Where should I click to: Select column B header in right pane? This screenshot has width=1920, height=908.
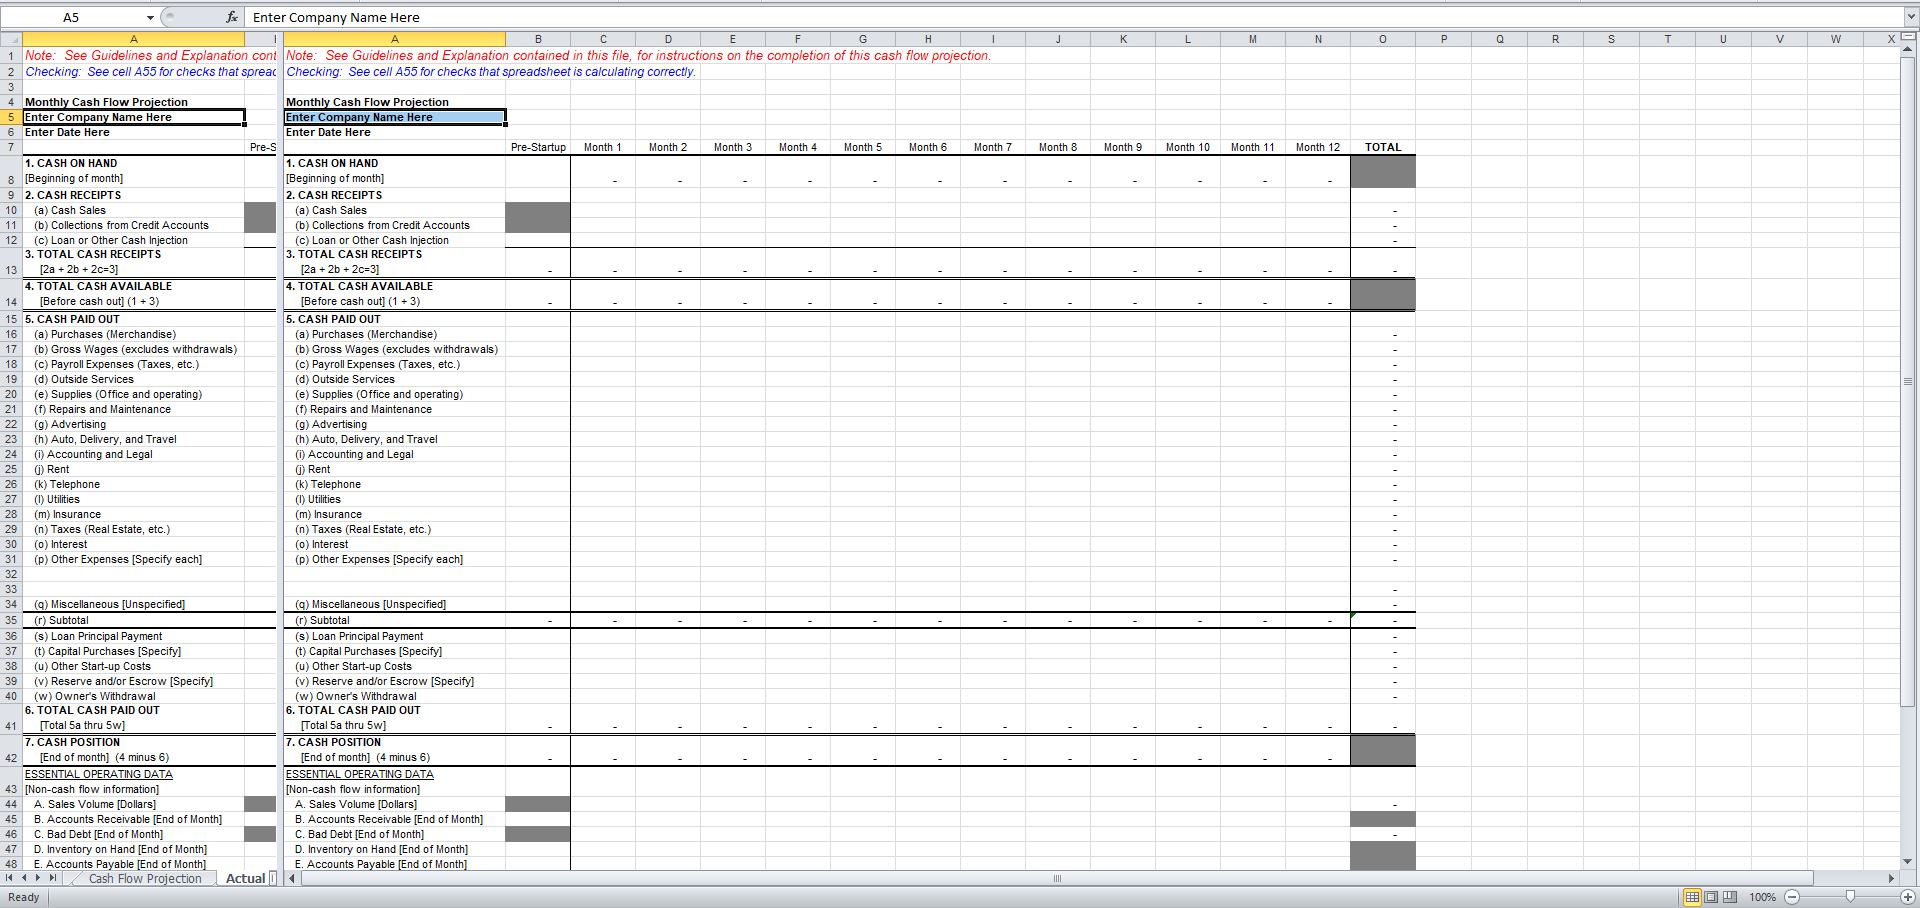click(x=538, y=39)
